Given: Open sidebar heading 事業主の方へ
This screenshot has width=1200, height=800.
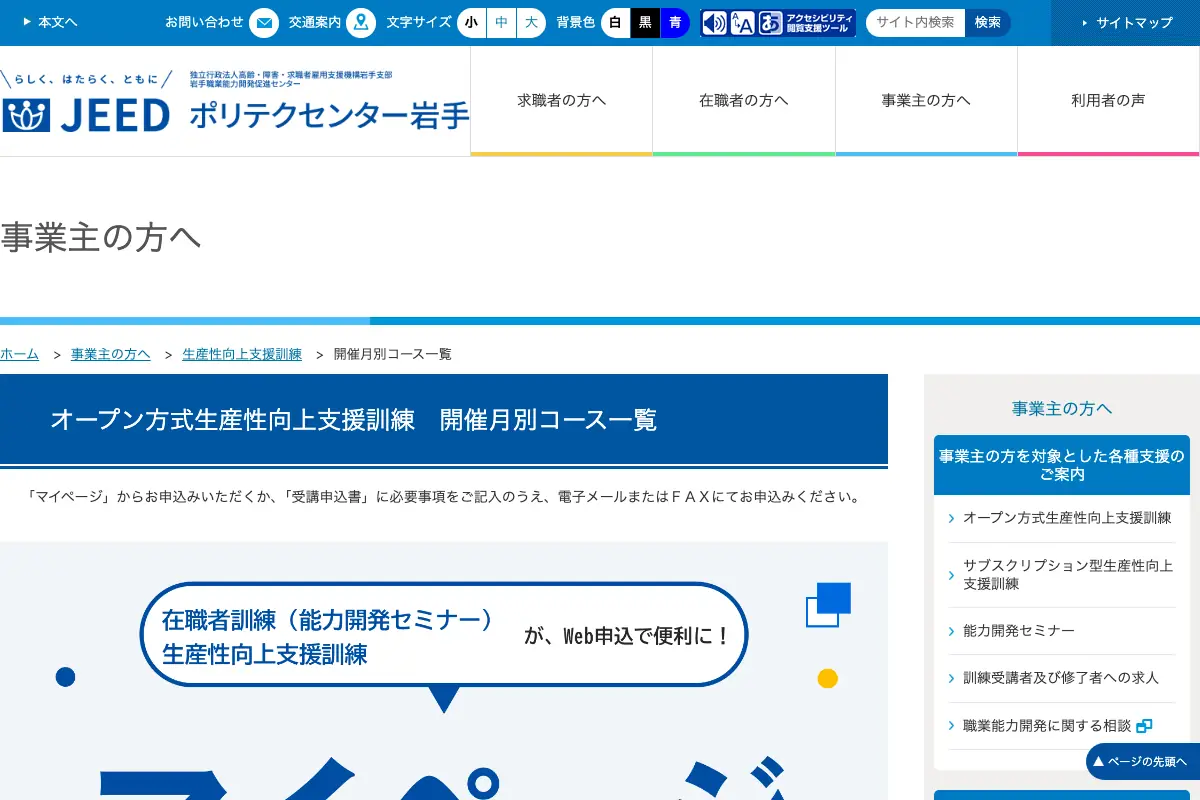Looking at the screenshot, I should 1062,408.
